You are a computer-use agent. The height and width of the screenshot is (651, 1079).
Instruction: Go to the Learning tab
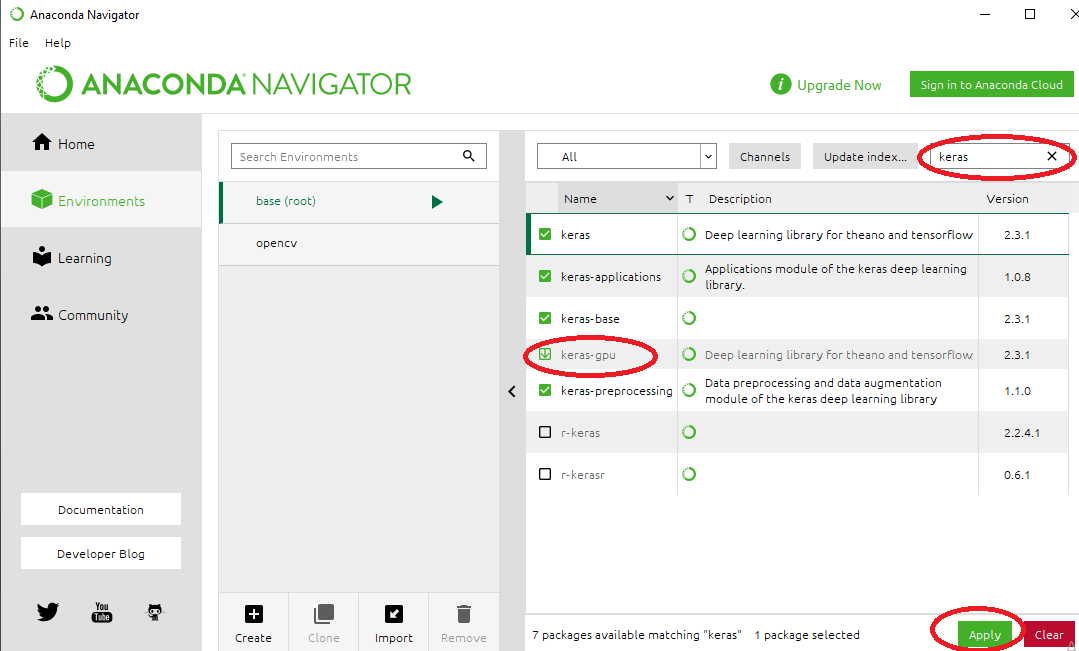101,257
